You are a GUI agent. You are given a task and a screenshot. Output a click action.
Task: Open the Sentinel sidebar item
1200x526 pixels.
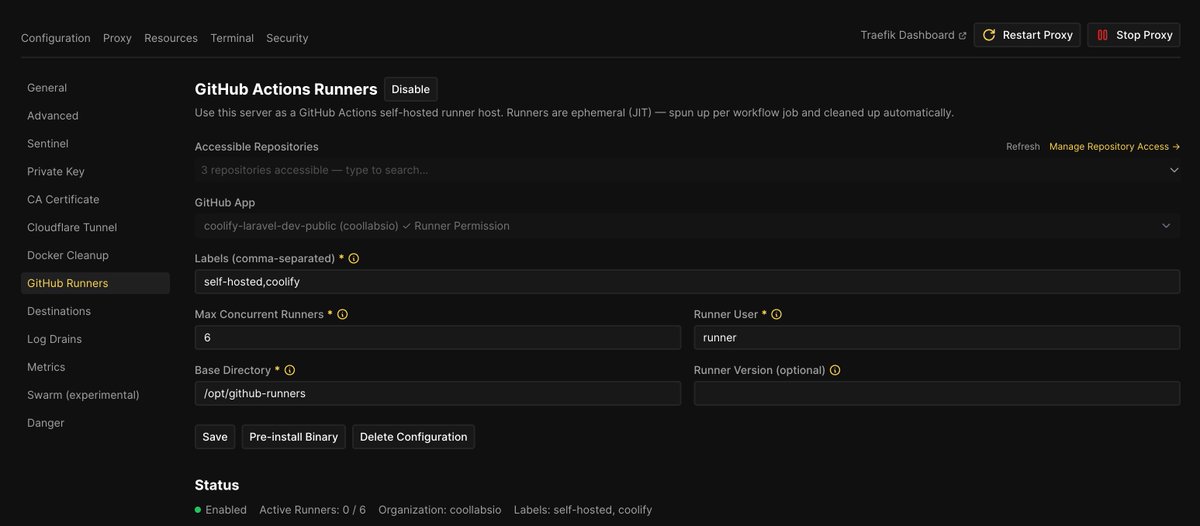pos(95,144)
